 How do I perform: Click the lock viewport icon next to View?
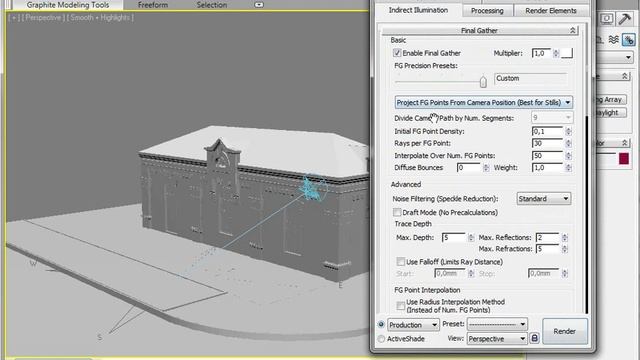[534, 338]
